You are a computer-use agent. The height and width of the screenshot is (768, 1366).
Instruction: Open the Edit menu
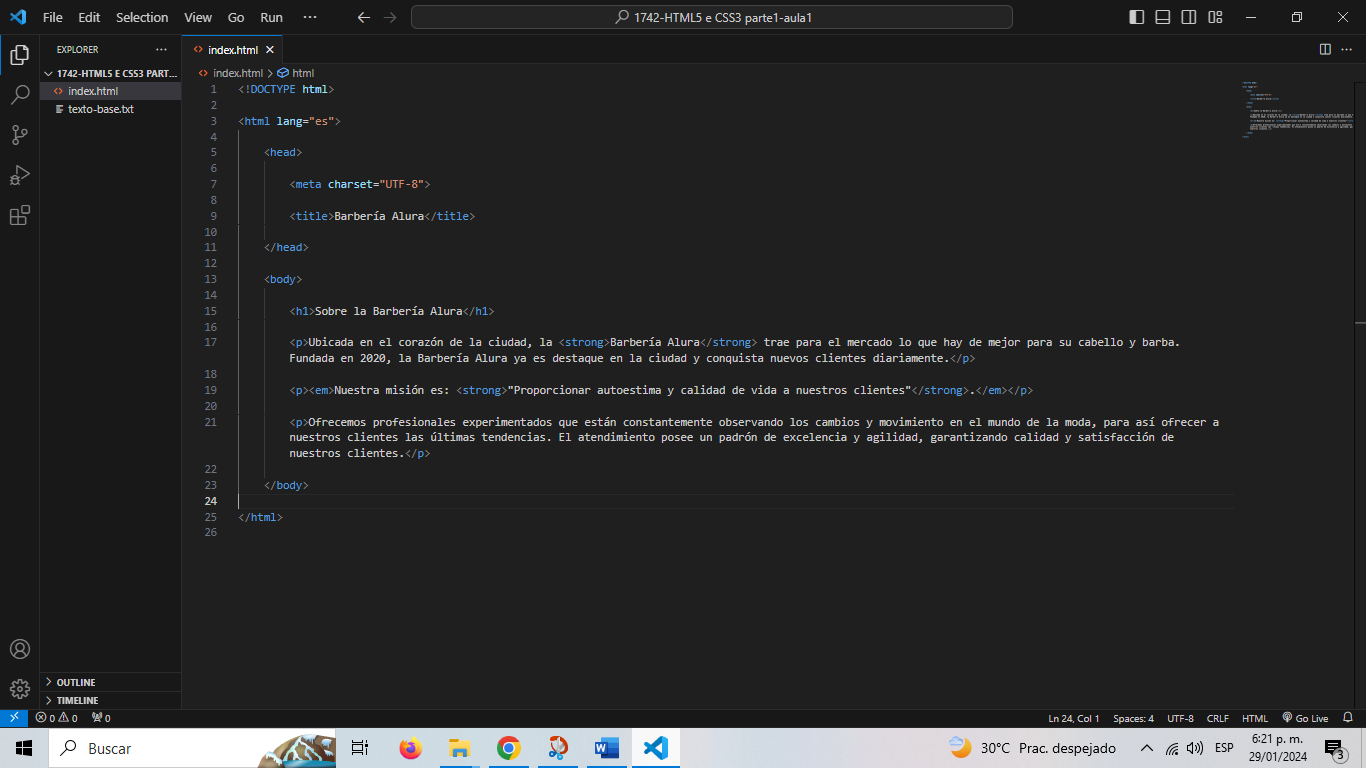tap(89, 17)
